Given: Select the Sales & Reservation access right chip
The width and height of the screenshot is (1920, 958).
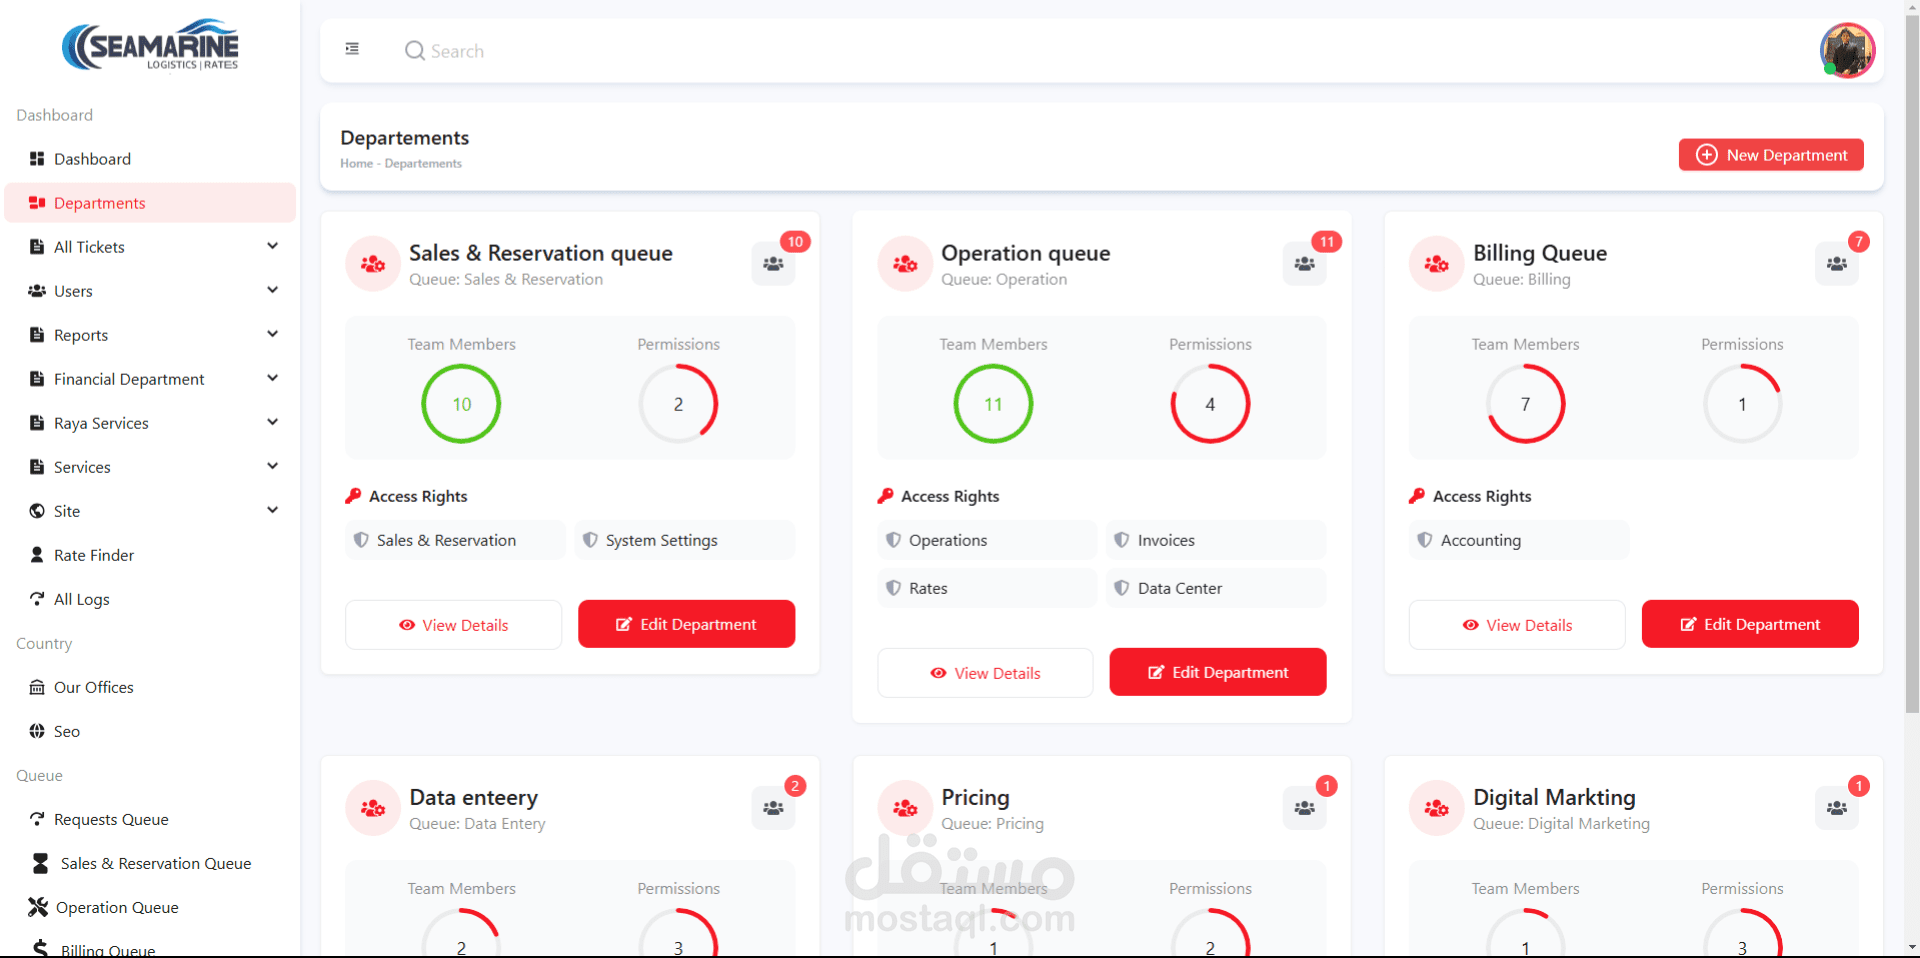Looking at the screenshot, I should pos(456,540).
